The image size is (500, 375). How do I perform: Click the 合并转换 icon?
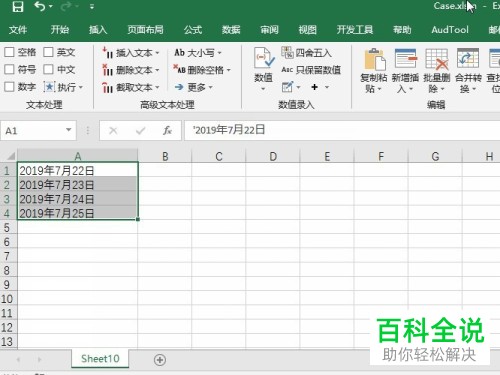click(468, 58)
